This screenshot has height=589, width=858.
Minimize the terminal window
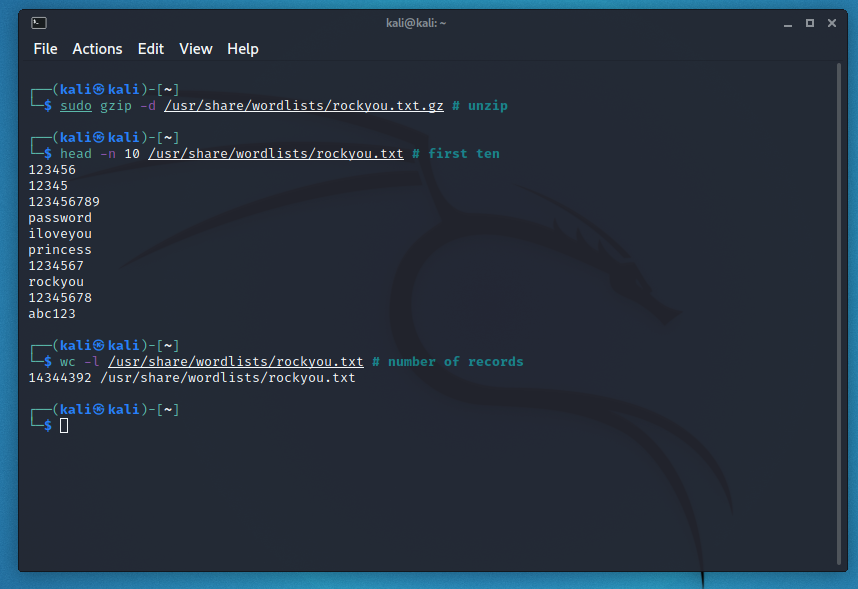pos(788,23)
